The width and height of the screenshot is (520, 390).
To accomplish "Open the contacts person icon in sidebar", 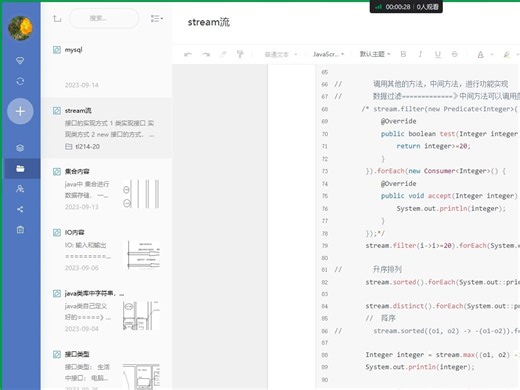I will click(x=20, y=189).
